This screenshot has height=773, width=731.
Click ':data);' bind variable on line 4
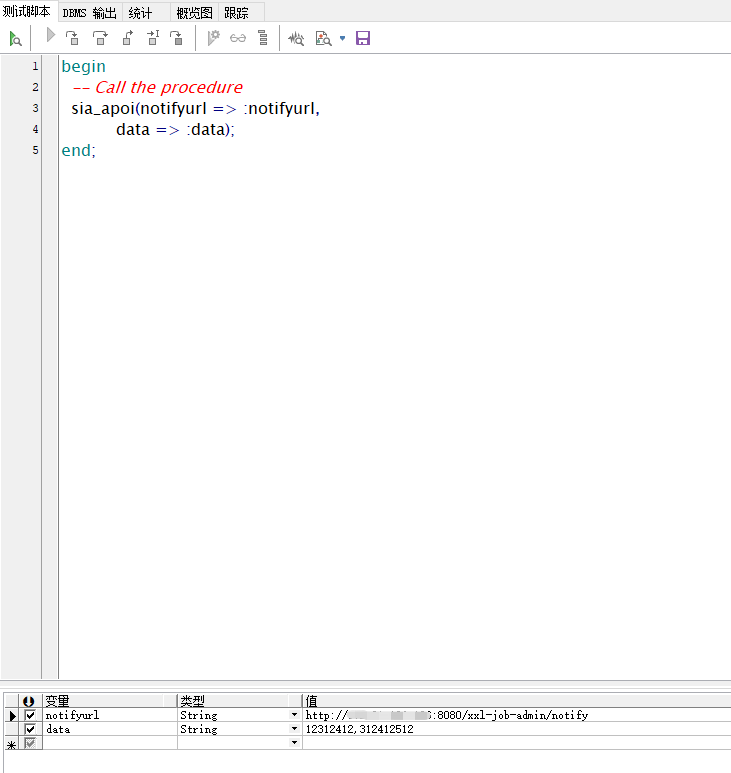[x=210, y=130]
